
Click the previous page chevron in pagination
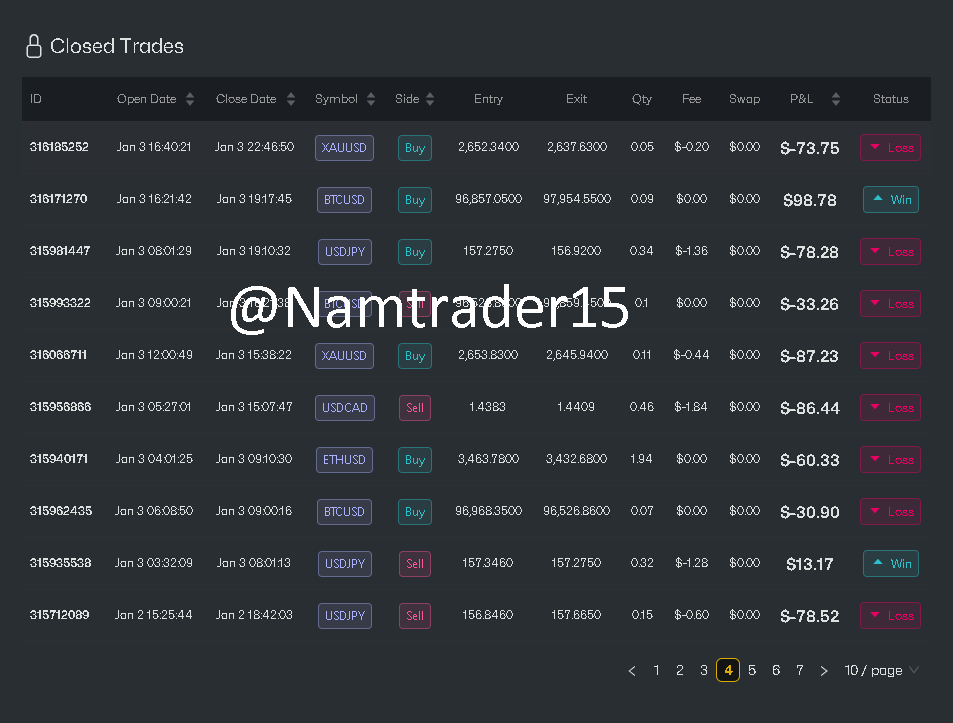click(631, 670)
